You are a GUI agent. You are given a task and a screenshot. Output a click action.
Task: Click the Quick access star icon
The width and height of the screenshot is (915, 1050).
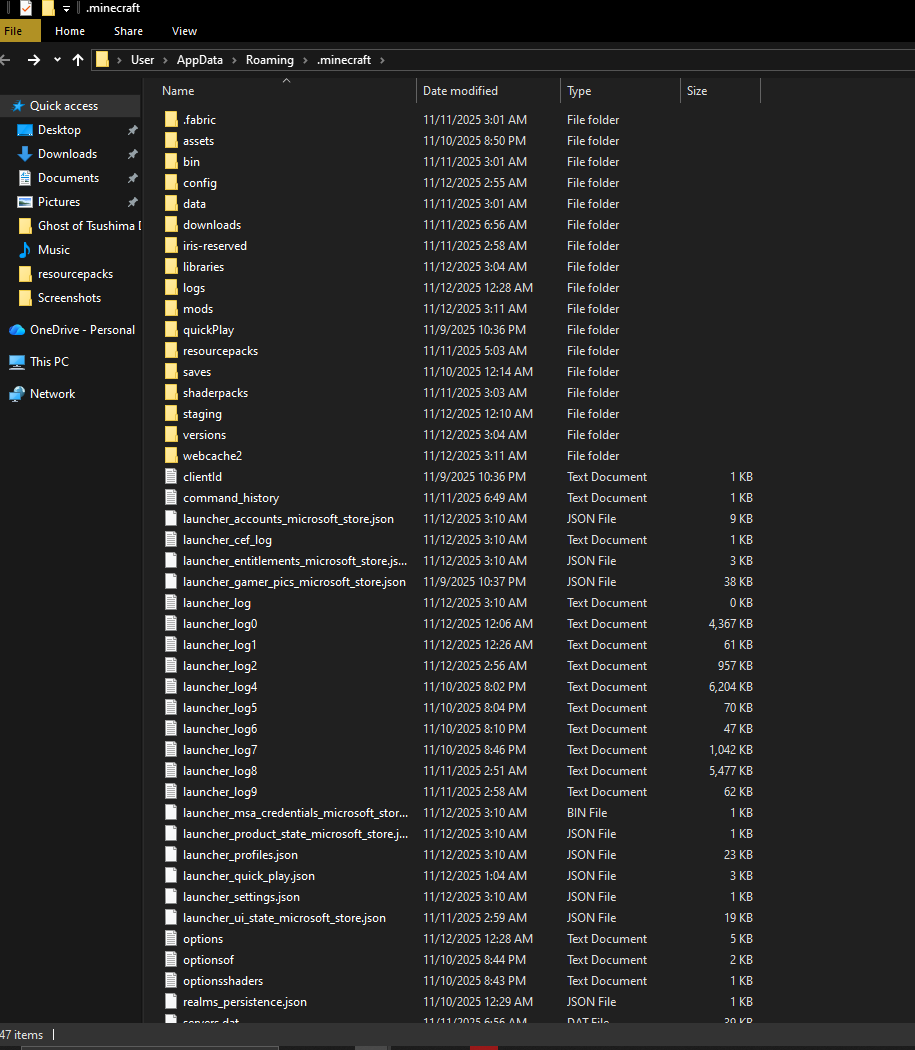(18, 106)
